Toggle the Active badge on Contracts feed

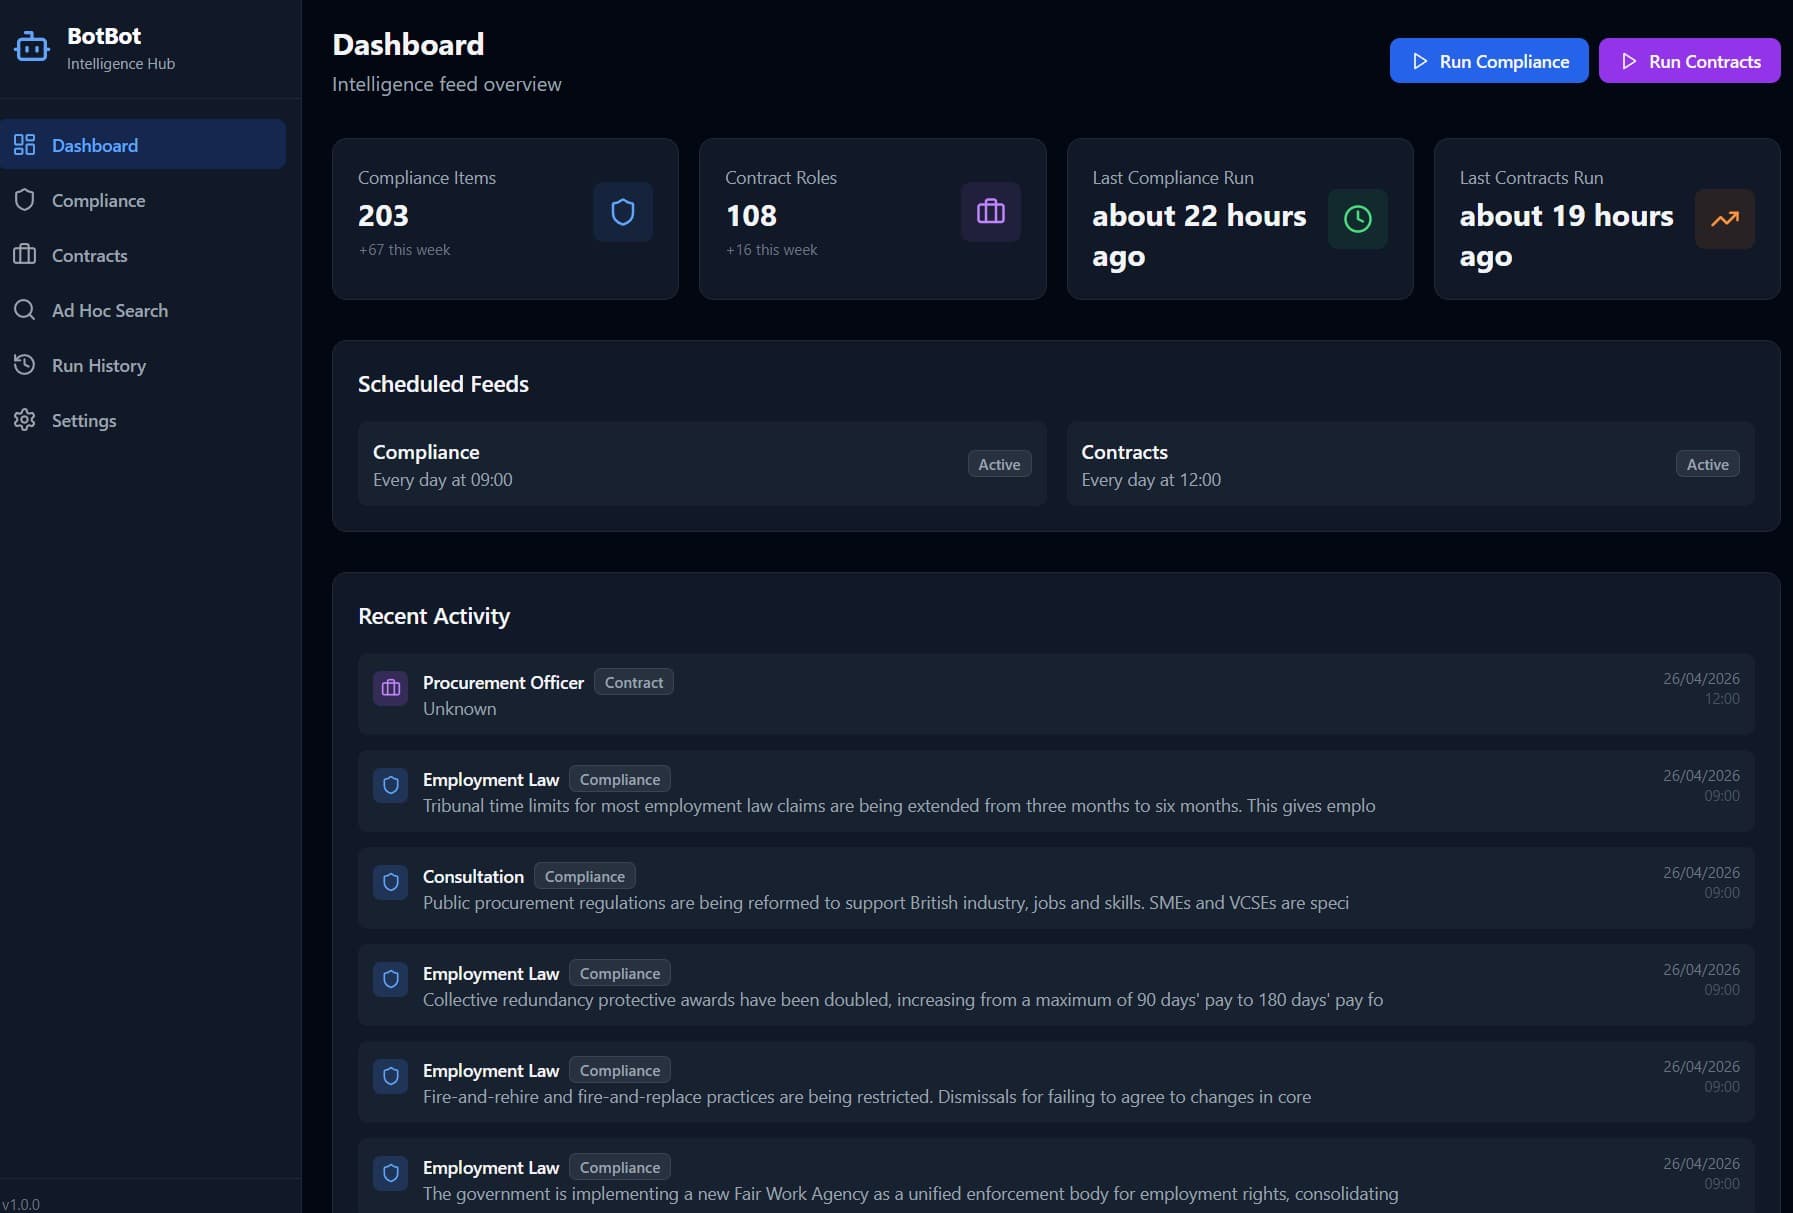1707,464
